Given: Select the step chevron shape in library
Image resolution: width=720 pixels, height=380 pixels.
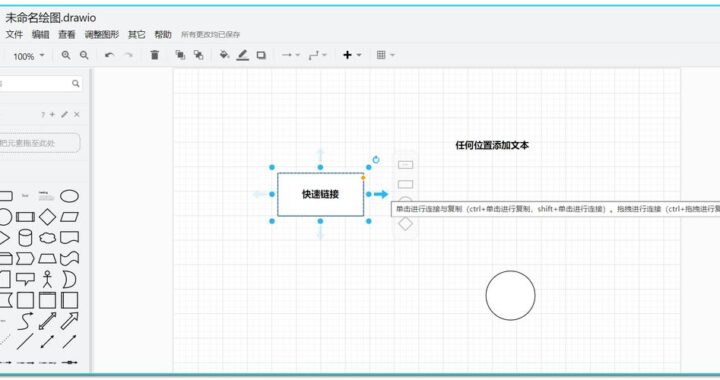Looking at the screenshot, I should pos(25,258).
